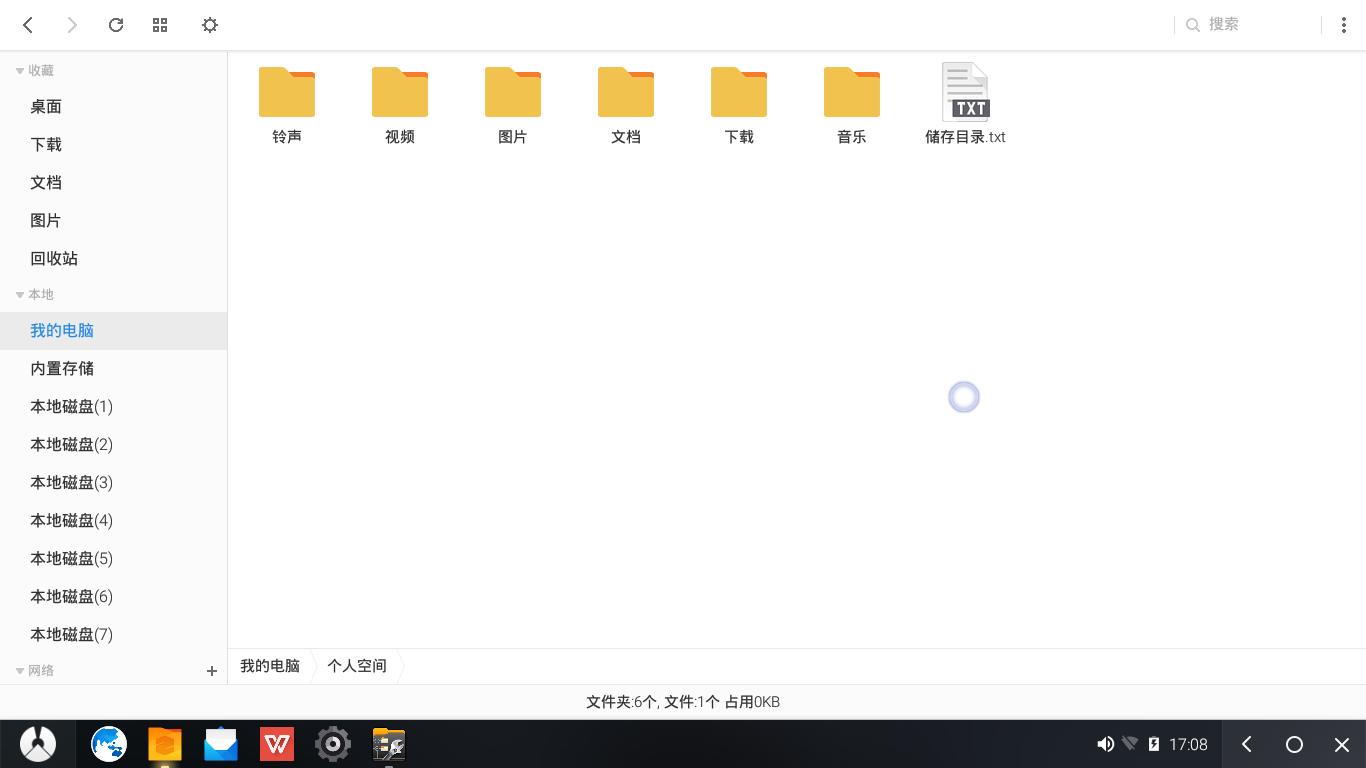
Task: Switch view mode using the grid icon
Action: tap(160, 25)
